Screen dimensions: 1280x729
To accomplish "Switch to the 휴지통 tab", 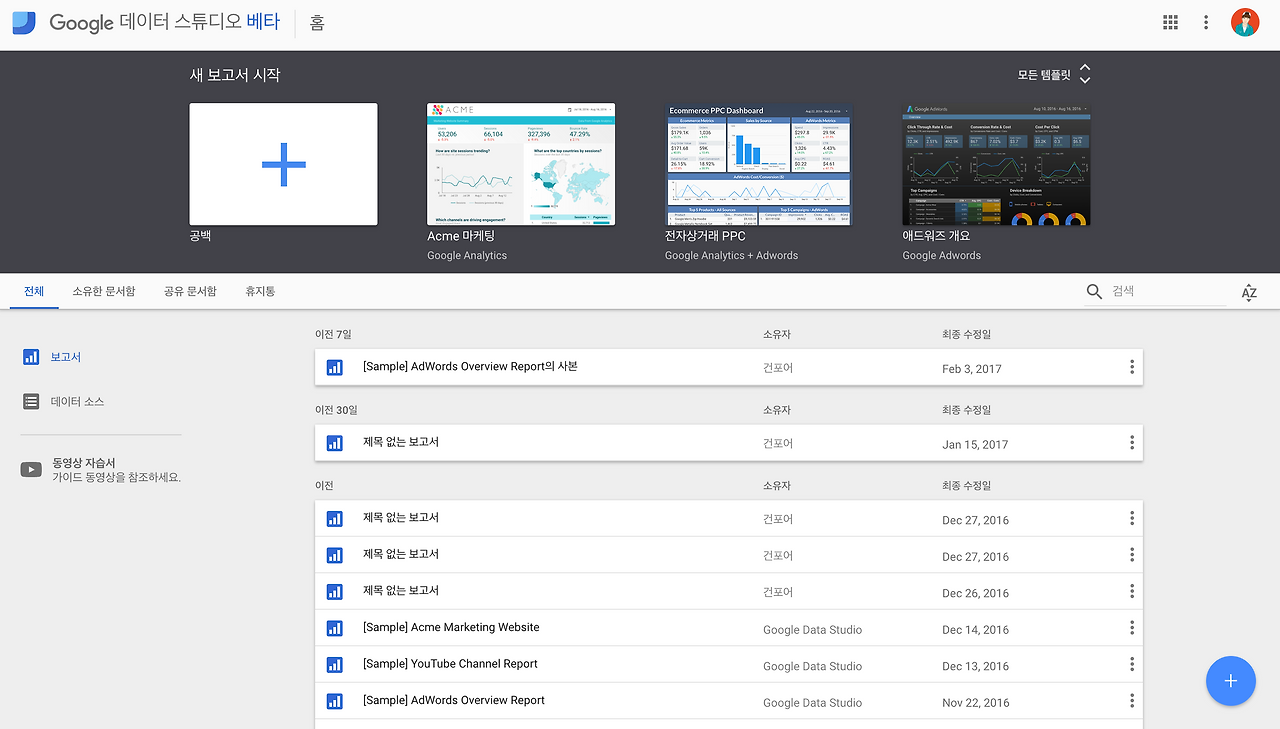I will (260, 291).
